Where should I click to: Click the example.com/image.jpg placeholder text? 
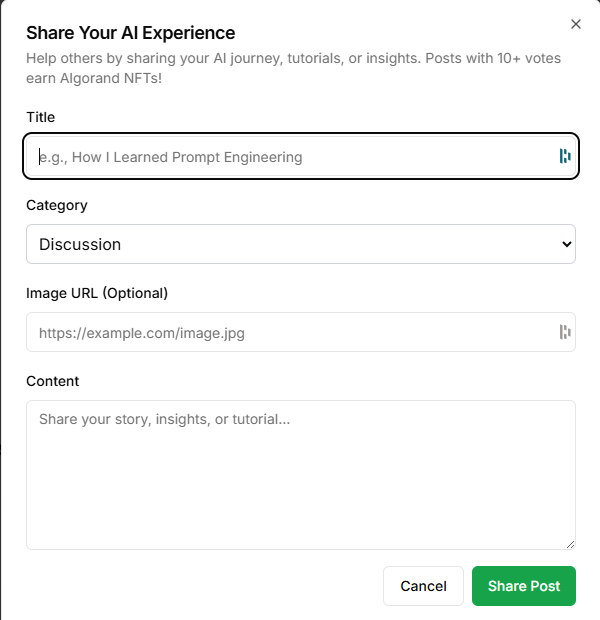click(142, 333)
